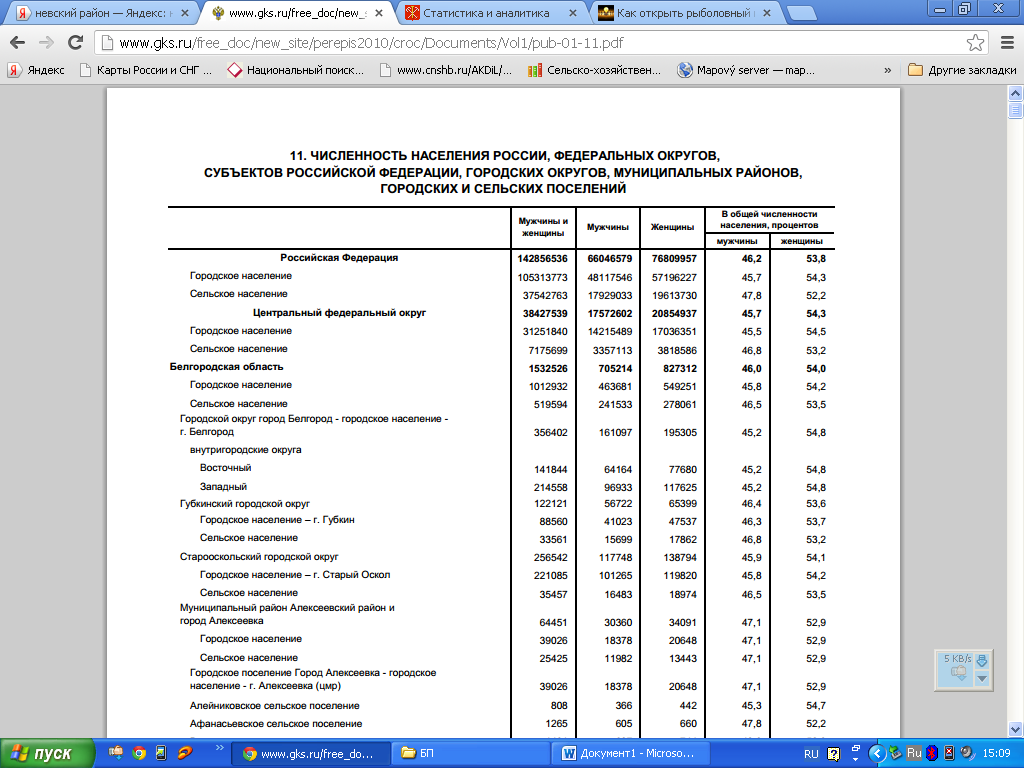Click the phone-shaped quick launch icon
This screenshot has width=1024, height=768.
point(161,752)
